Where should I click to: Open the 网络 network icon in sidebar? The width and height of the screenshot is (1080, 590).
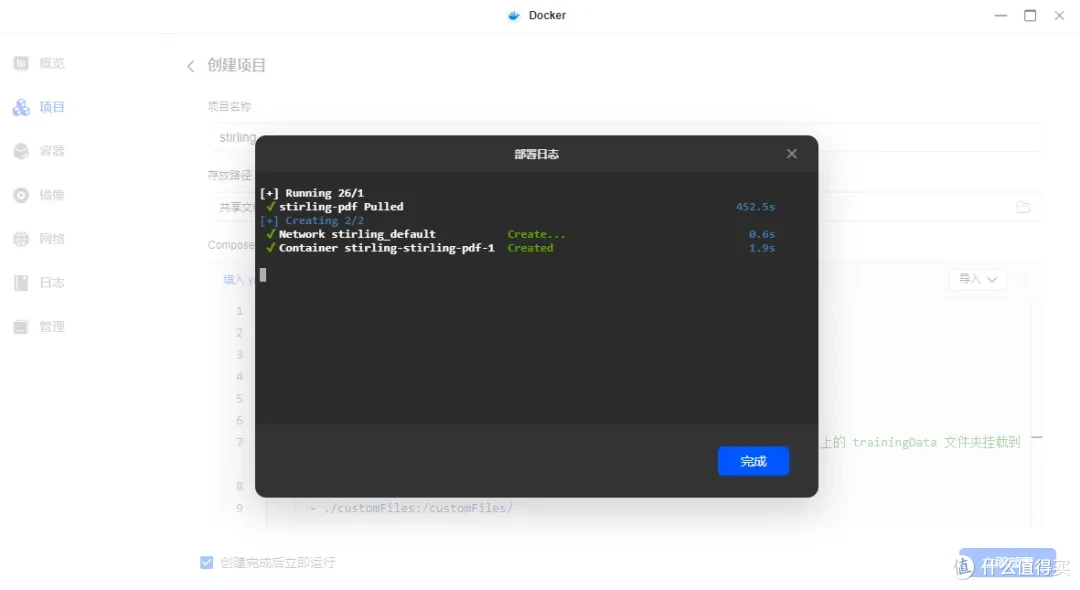pos(21,239)
